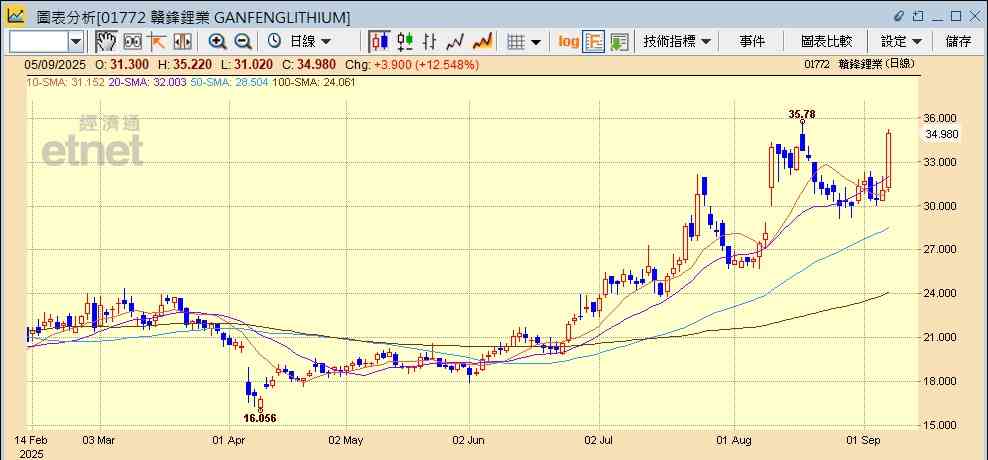Viewport: 988px width, 460px height.
Task: Click the 16.056 low price marker
Action: [260, 418]
